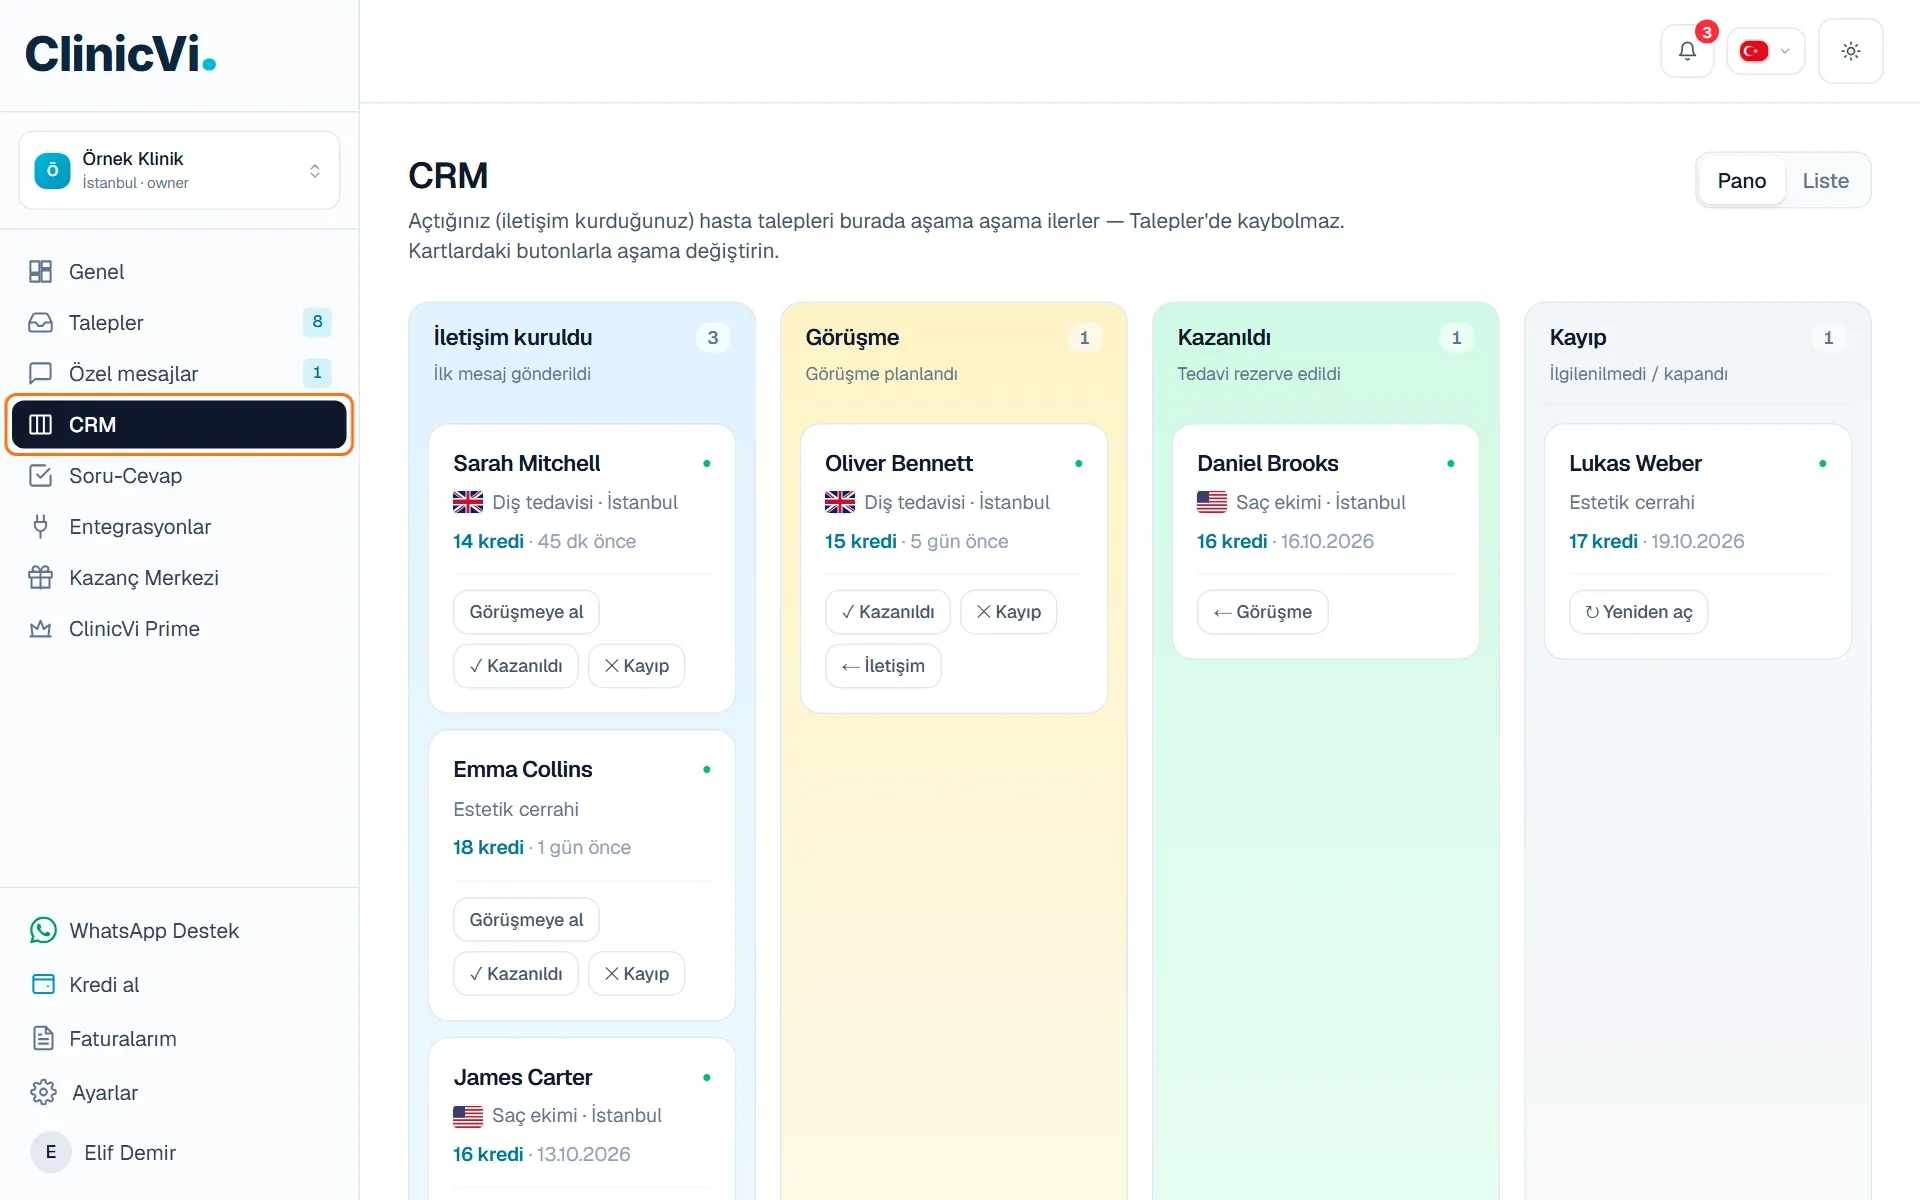The image size is (1920, 1200).
Task: Click the Soru-Cevap checkbox icon
Action: click(41, 476)
